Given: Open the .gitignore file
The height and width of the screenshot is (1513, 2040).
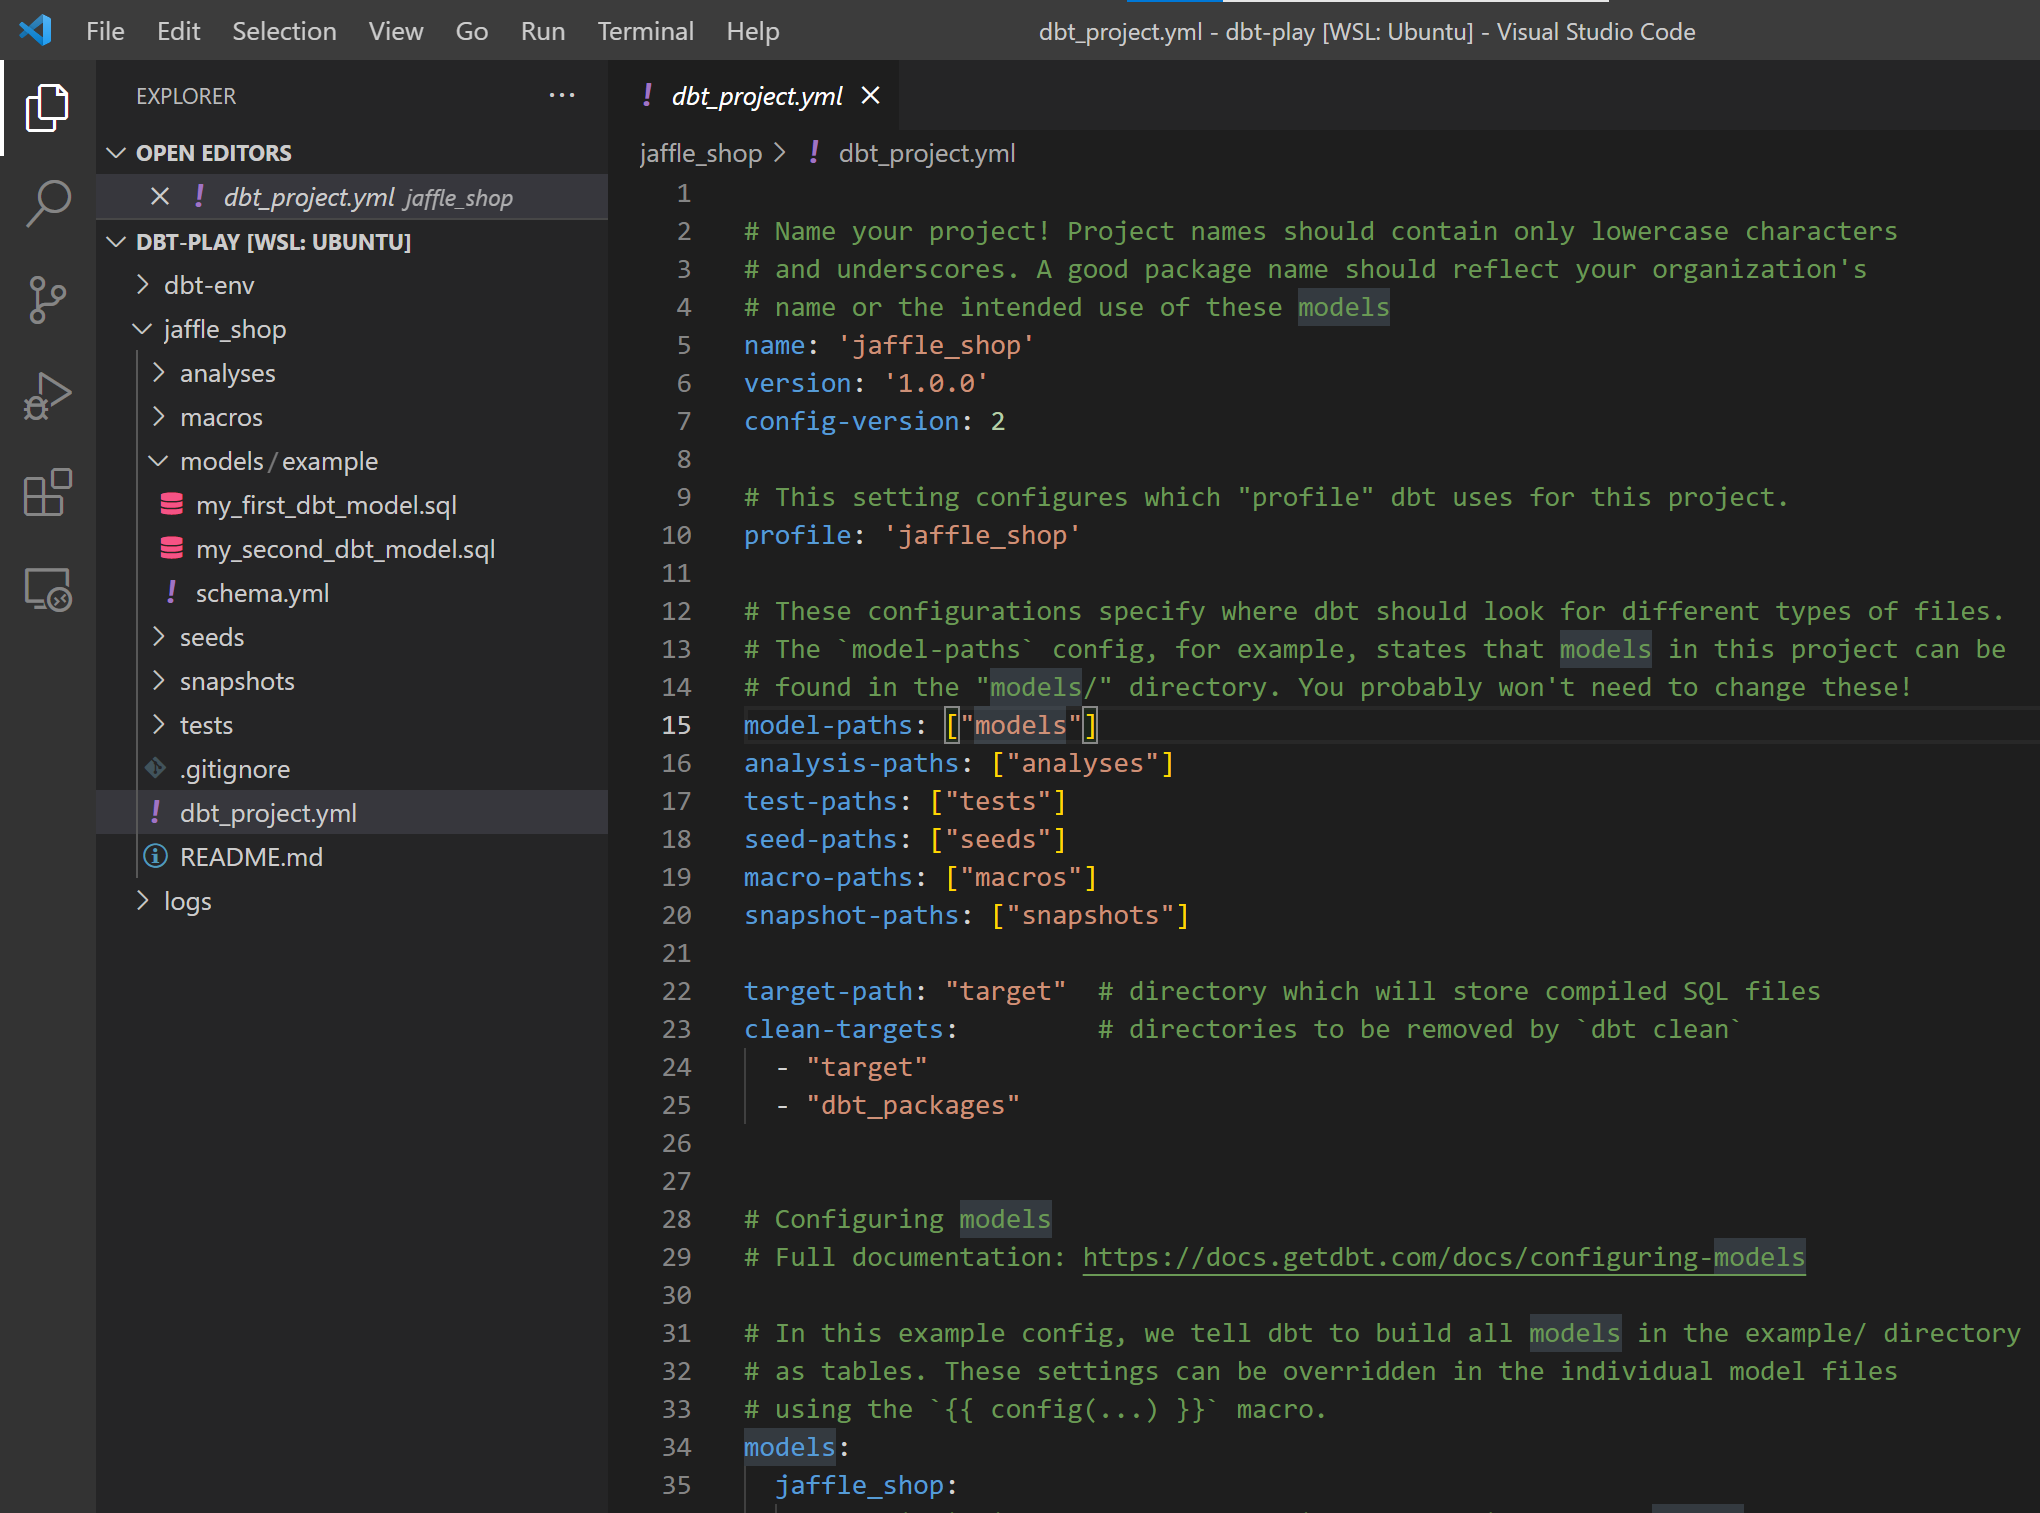Looking at the screenshot, I should 235,769.
